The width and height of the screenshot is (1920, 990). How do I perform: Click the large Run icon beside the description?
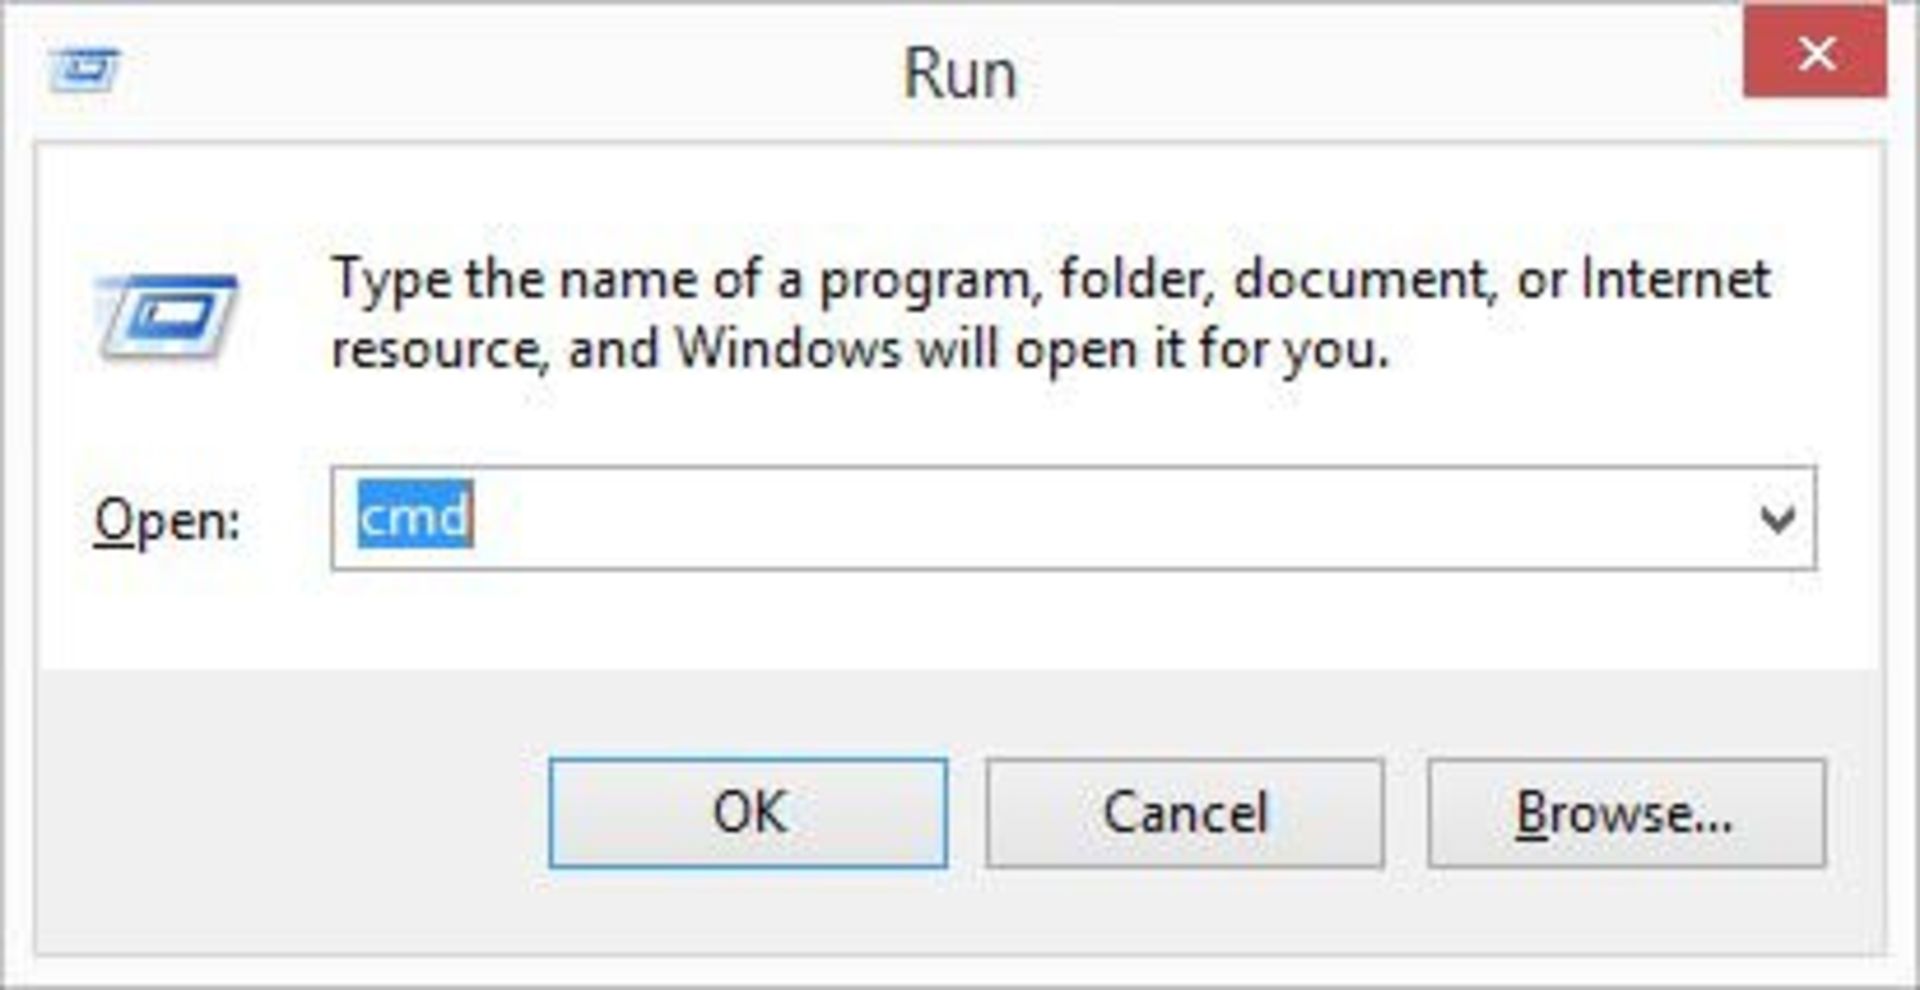(166, 317)
